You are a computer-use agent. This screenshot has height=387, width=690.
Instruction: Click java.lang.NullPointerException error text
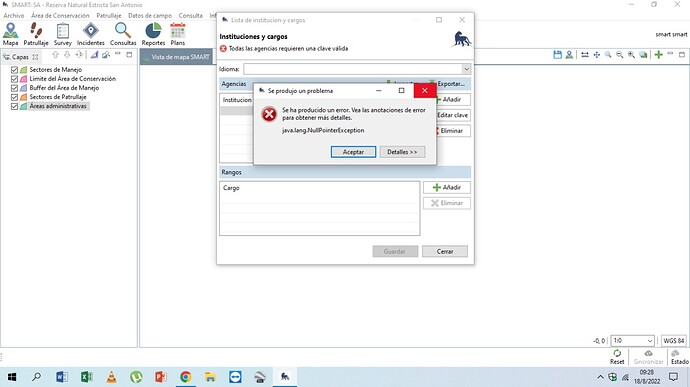[323, 130]
